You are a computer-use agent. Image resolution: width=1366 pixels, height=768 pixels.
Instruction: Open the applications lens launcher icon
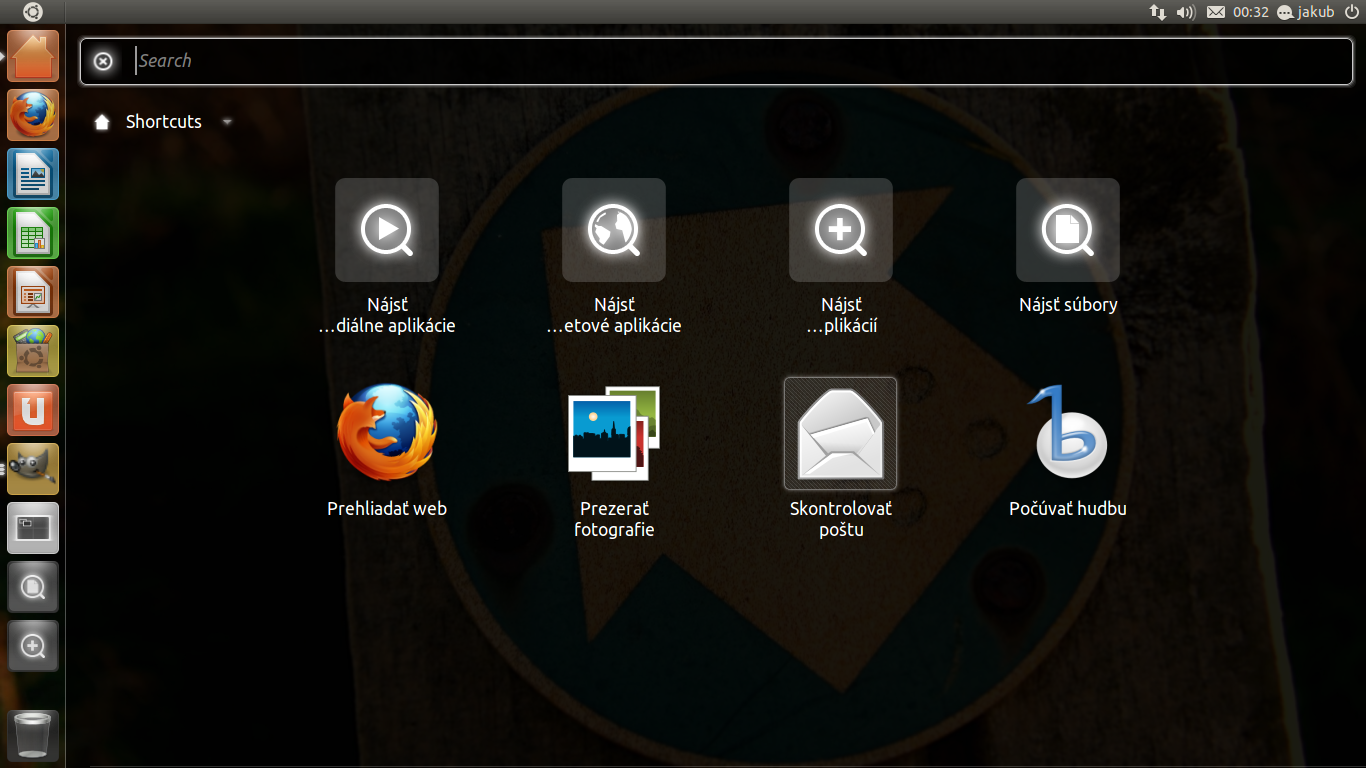coord(33,646)
